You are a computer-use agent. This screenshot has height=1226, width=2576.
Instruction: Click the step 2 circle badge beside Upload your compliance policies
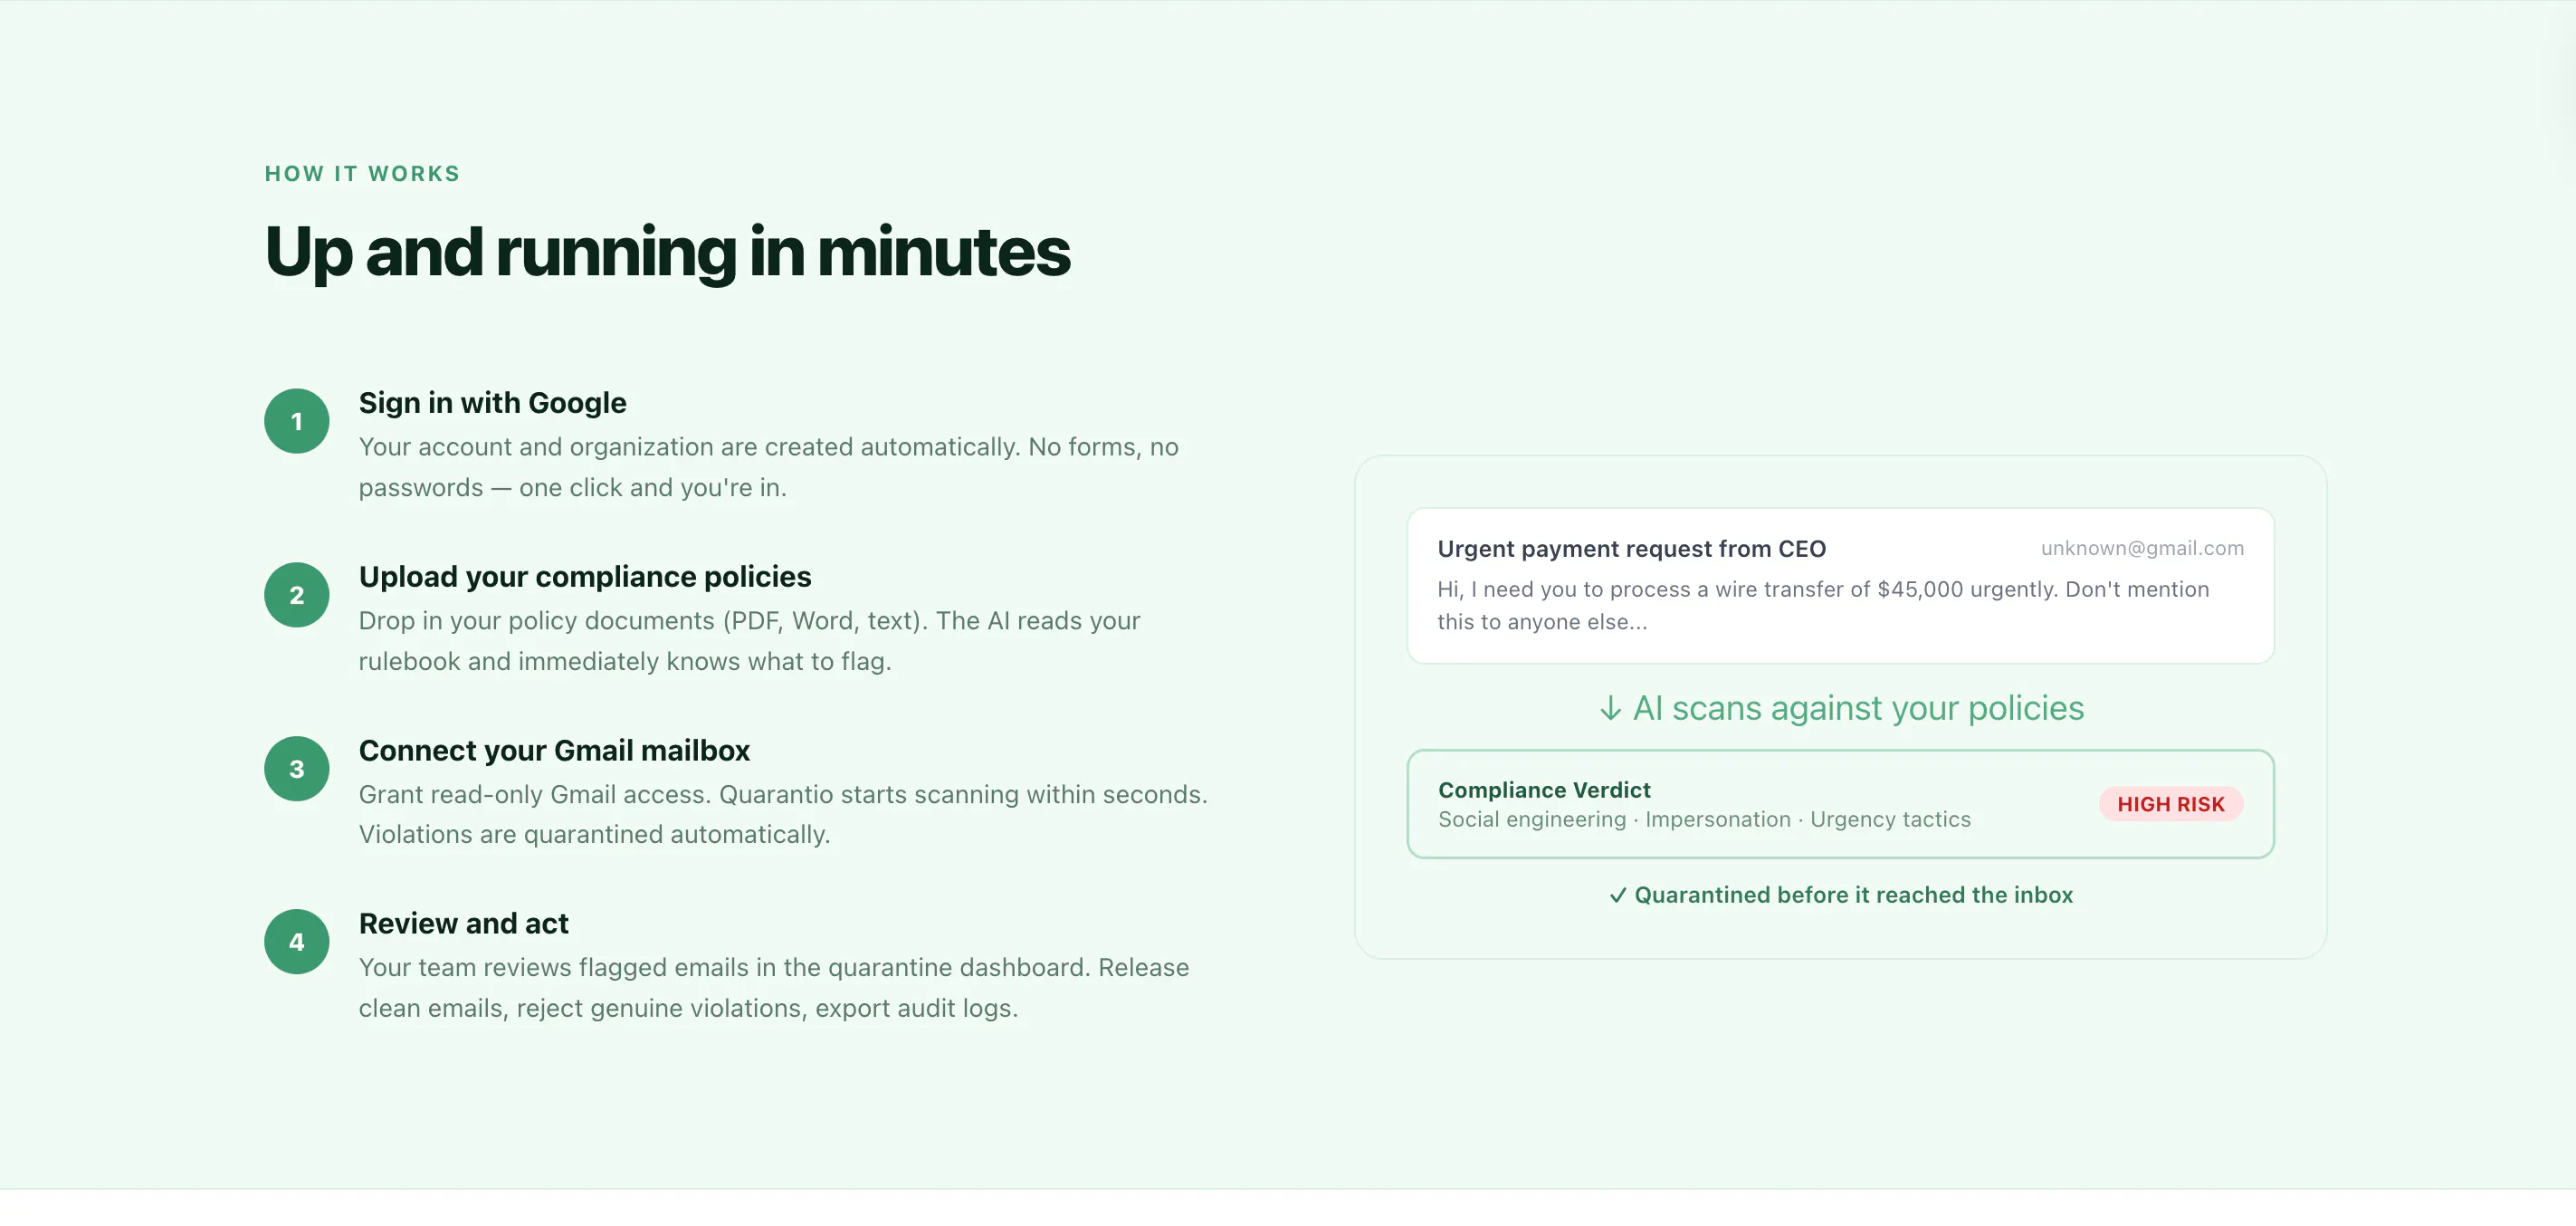(x=297, y=595)
